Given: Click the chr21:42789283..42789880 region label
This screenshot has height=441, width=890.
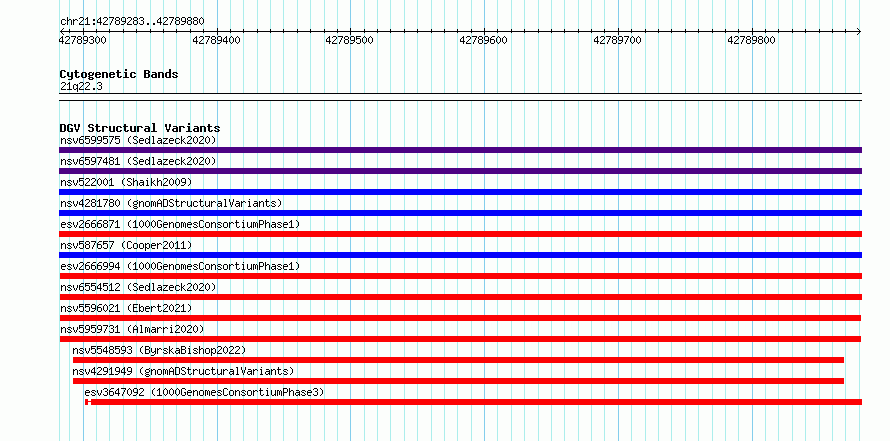Looking at the screenshot, I should tap(132, 21).
